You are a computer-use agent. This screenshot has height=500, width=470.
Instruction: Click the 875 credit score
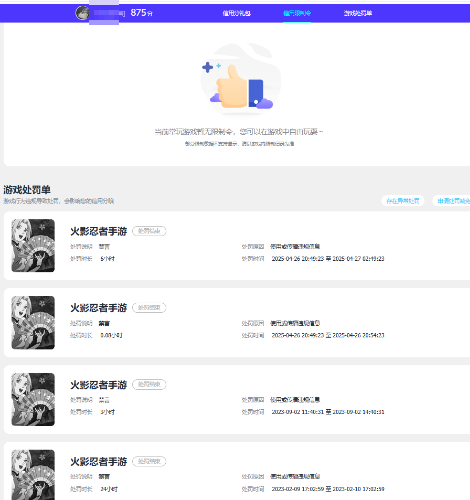[142, 13]
